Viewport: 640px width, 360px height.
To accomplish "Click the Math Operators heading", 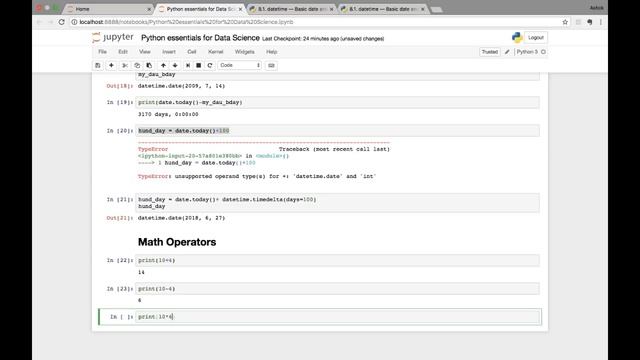I will point(177,242).
